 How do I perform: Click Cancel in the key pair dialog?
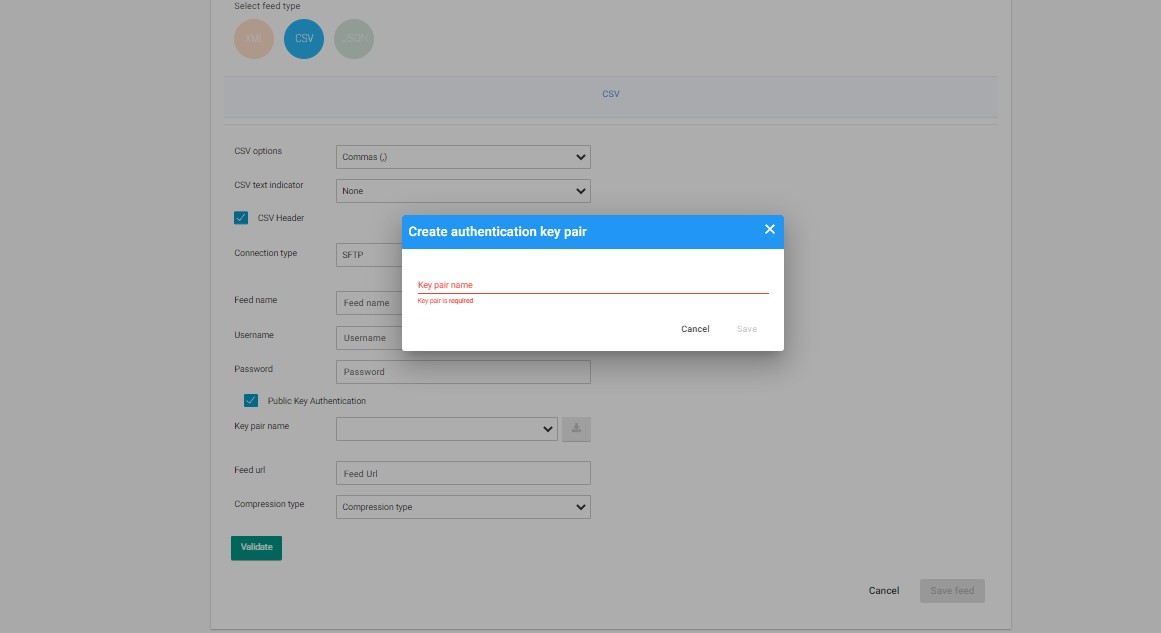point(695,329)
